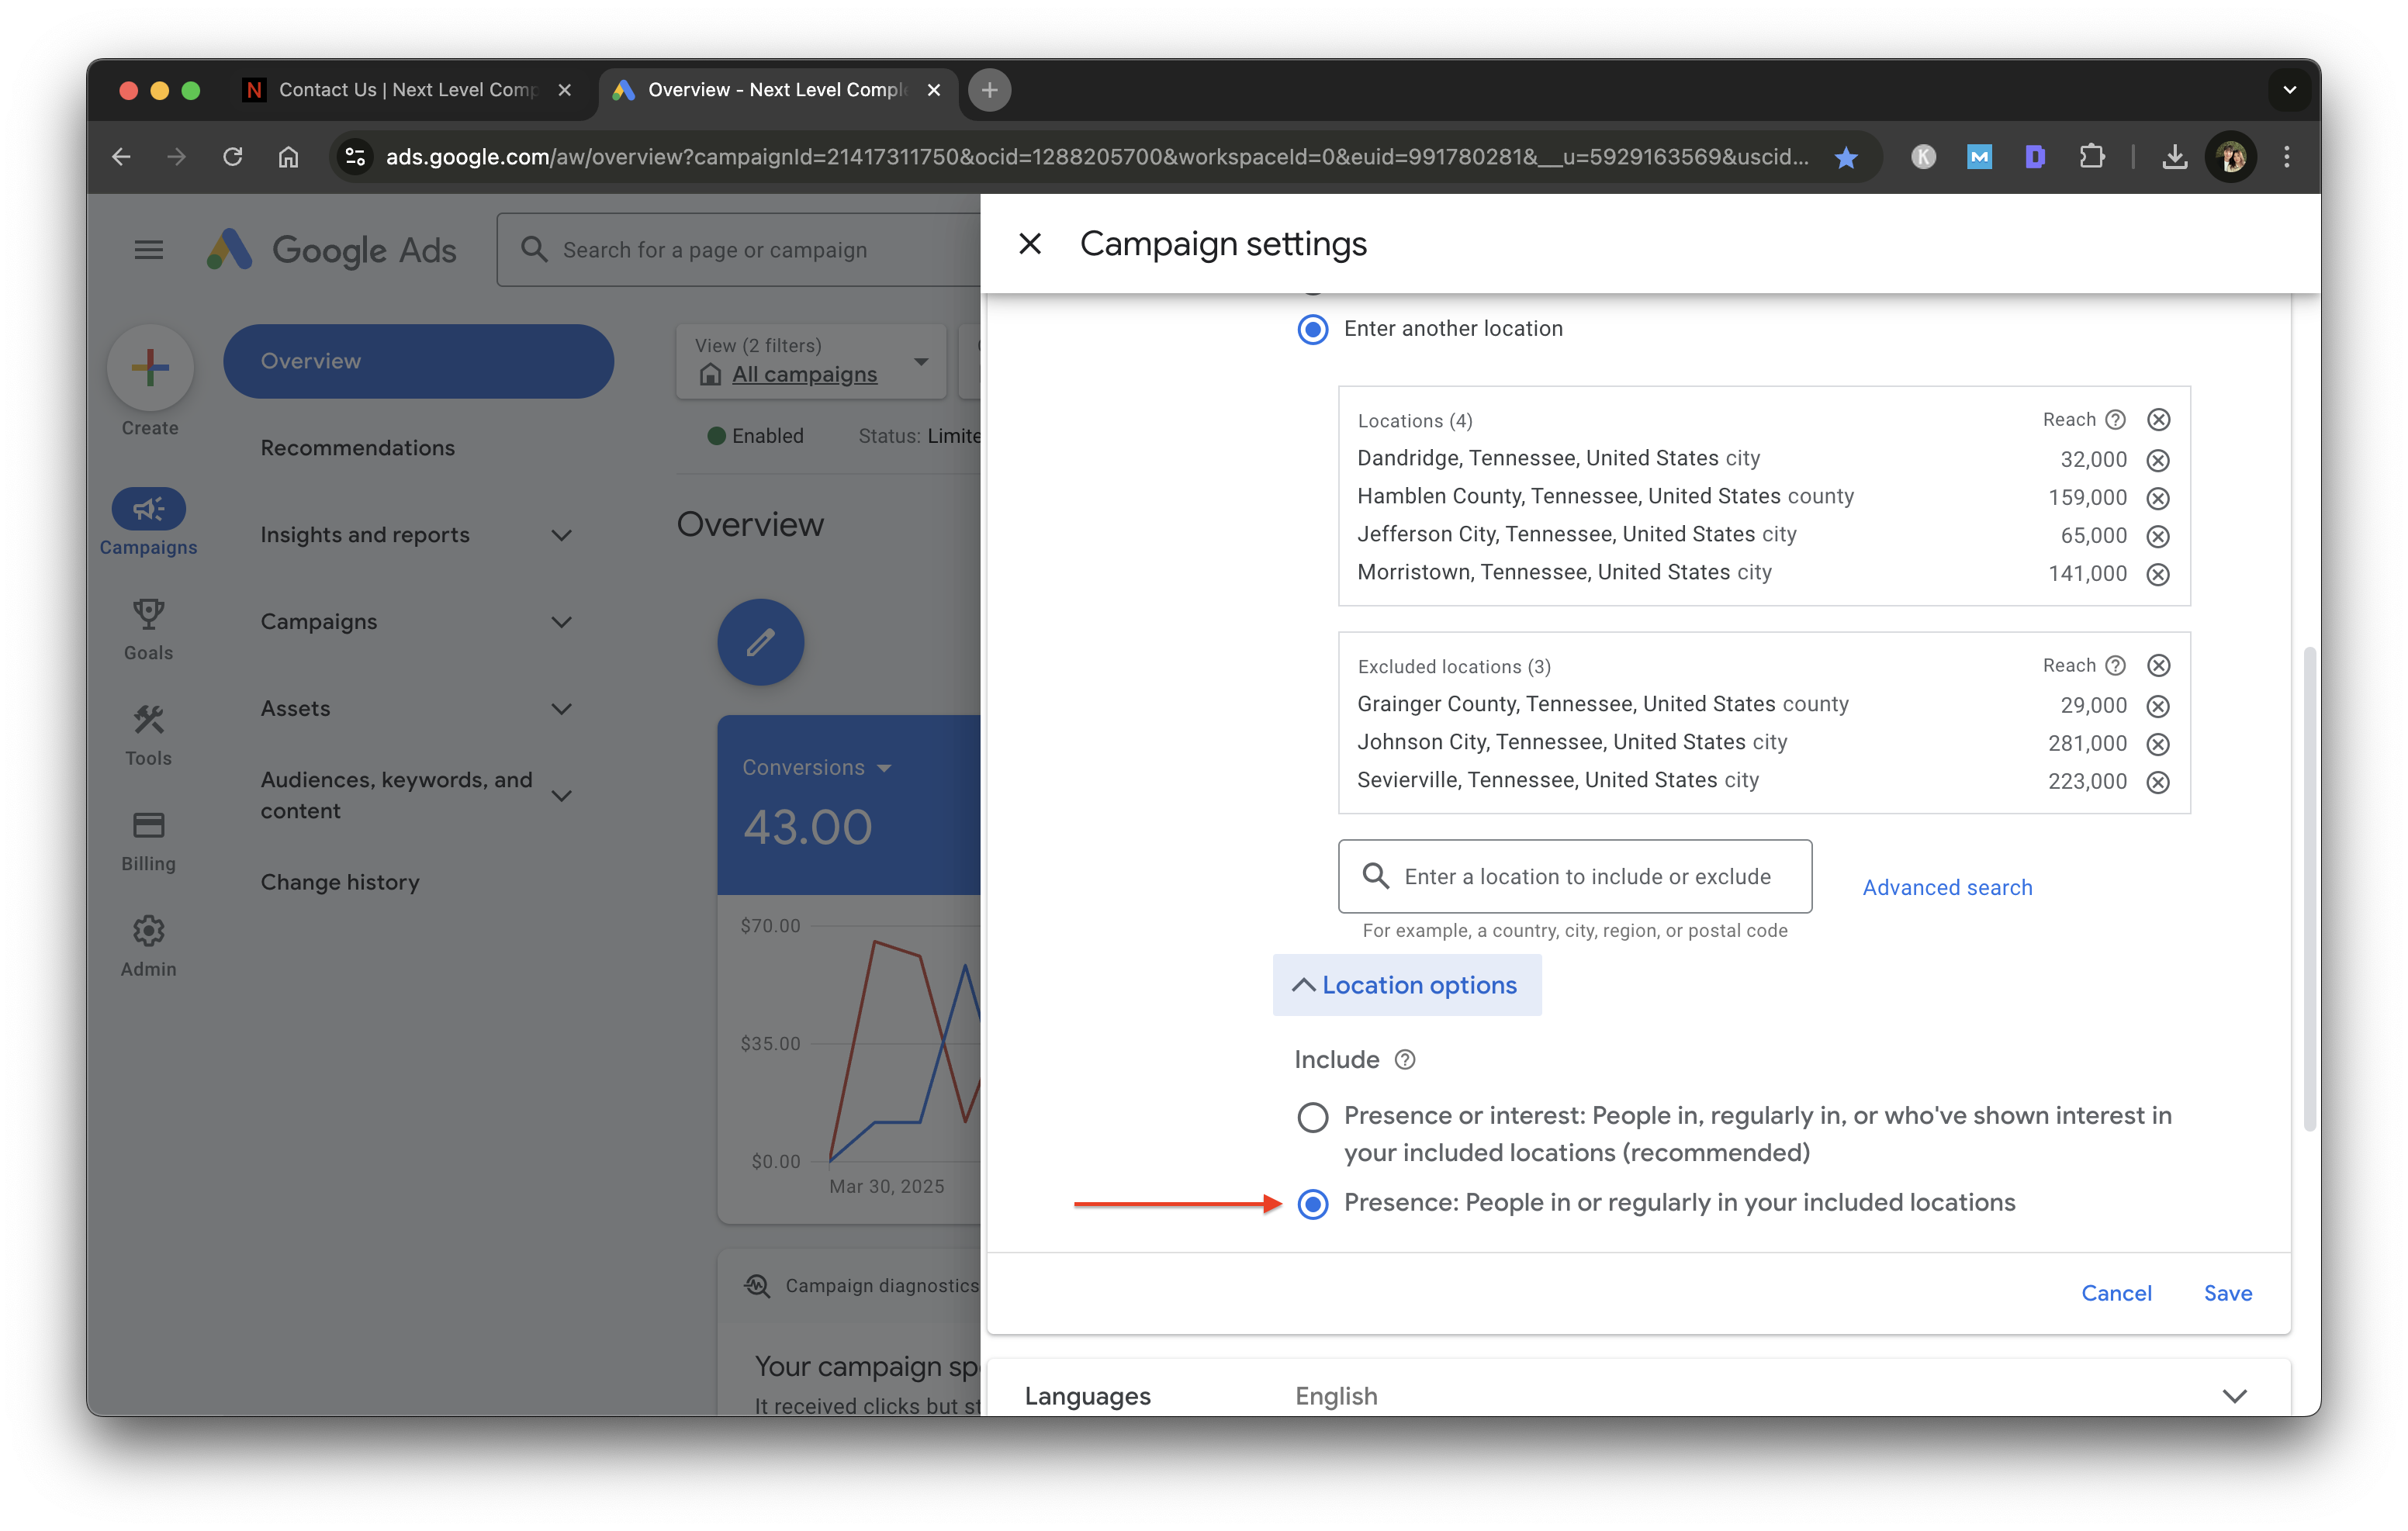The height and width of the screenshot is (1531, 2408).
Task: Remove Jefferson City from targeted locations
Action: 2158,535
